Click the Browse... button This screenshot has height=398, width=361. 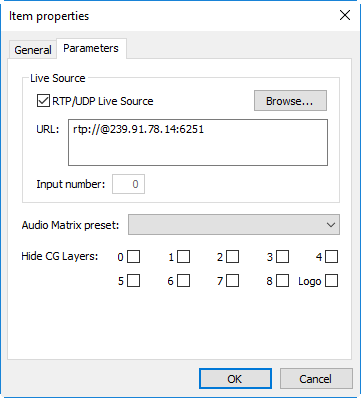tap(290, 101)
